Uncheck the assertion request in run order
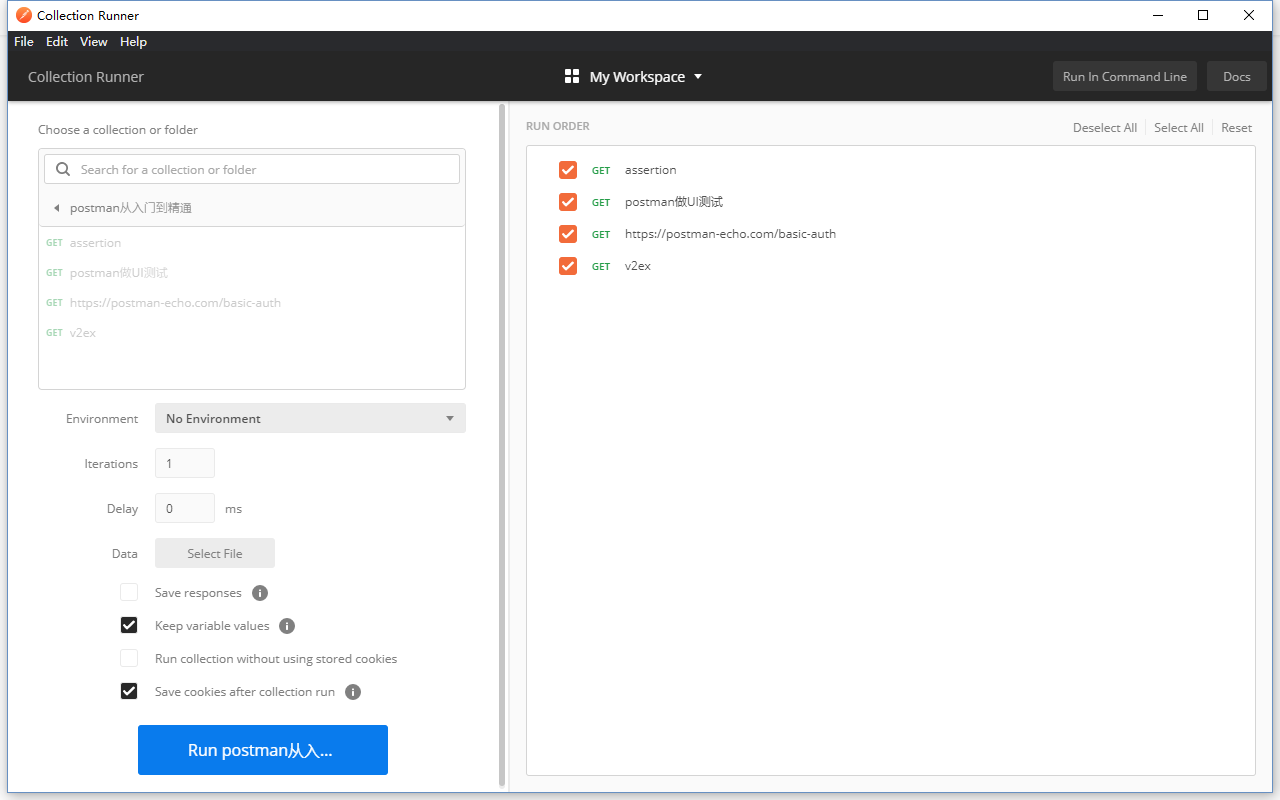The image size is (1280, 800). point(568,170)
